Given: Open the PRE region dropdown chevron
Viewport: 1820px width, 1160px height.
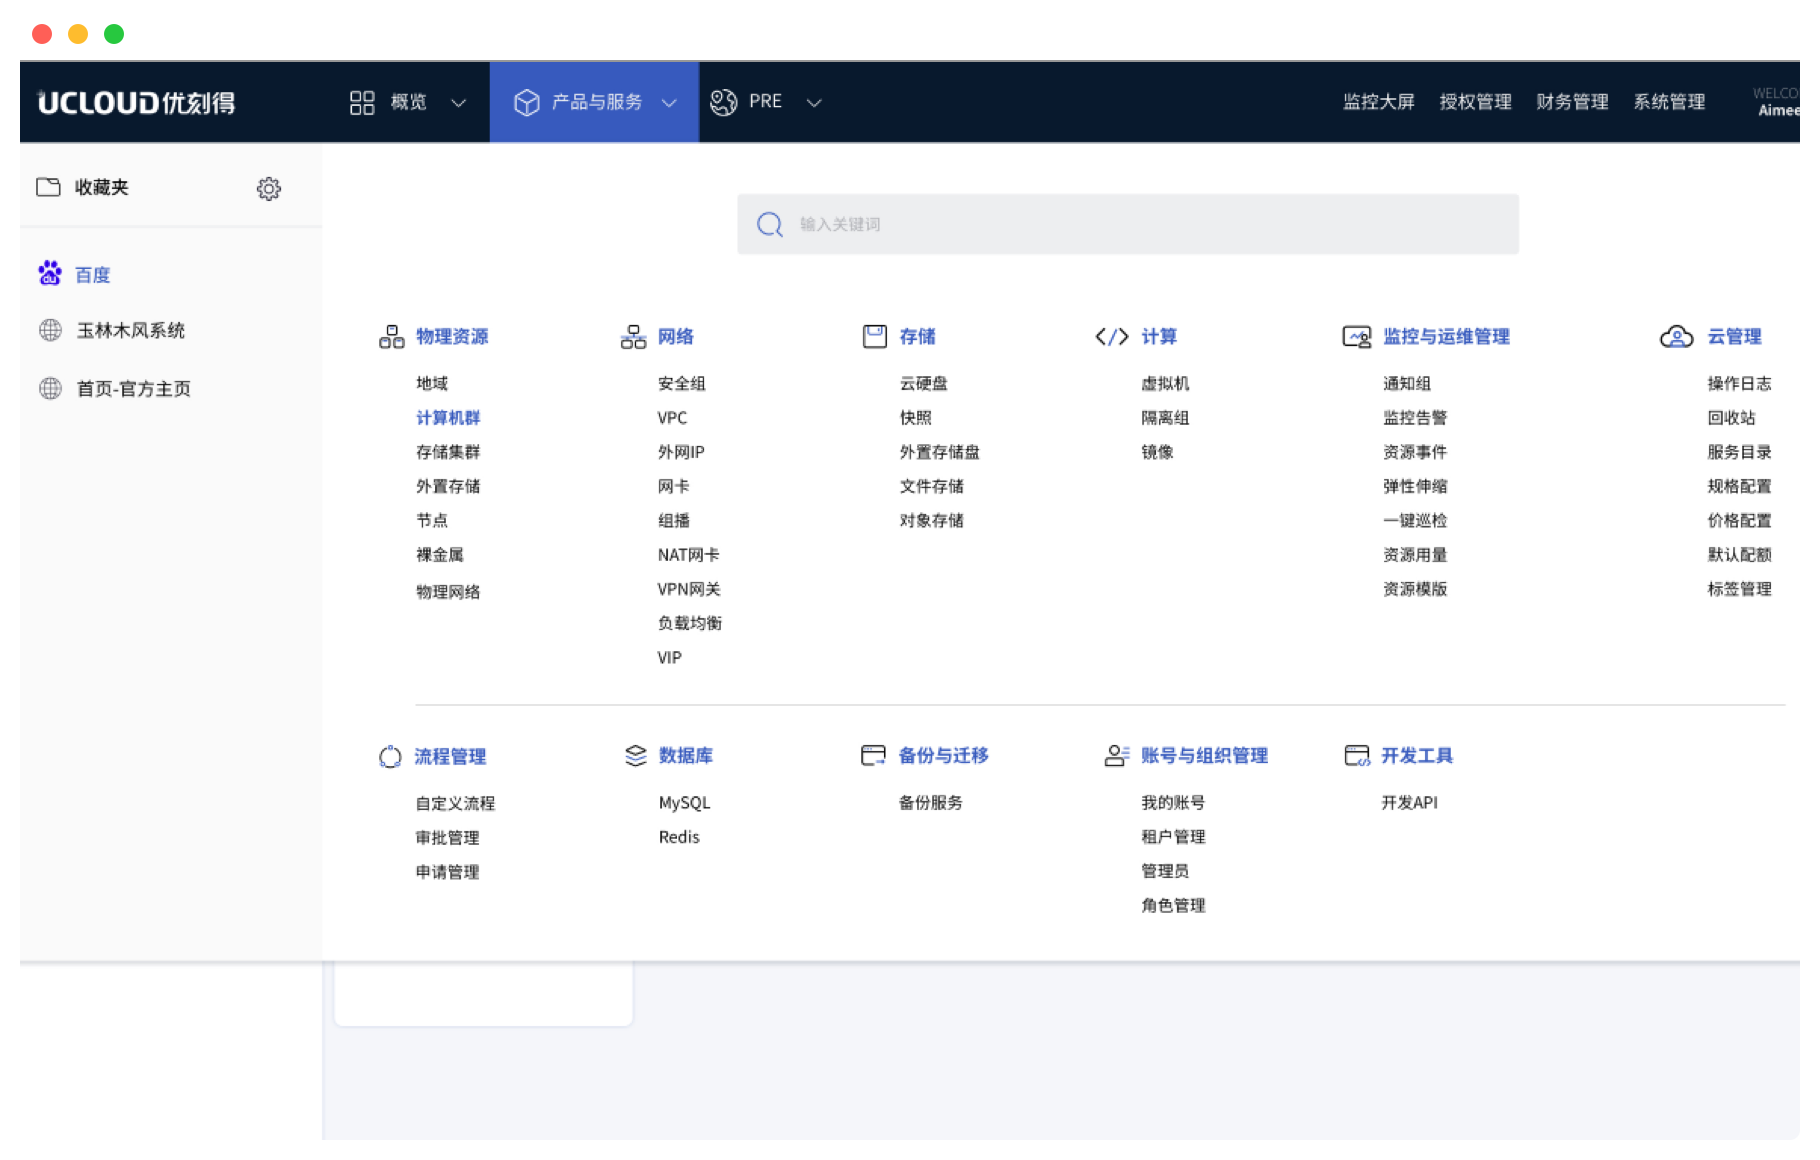Looking at the screenshot, I should click(x=814, y=102).
